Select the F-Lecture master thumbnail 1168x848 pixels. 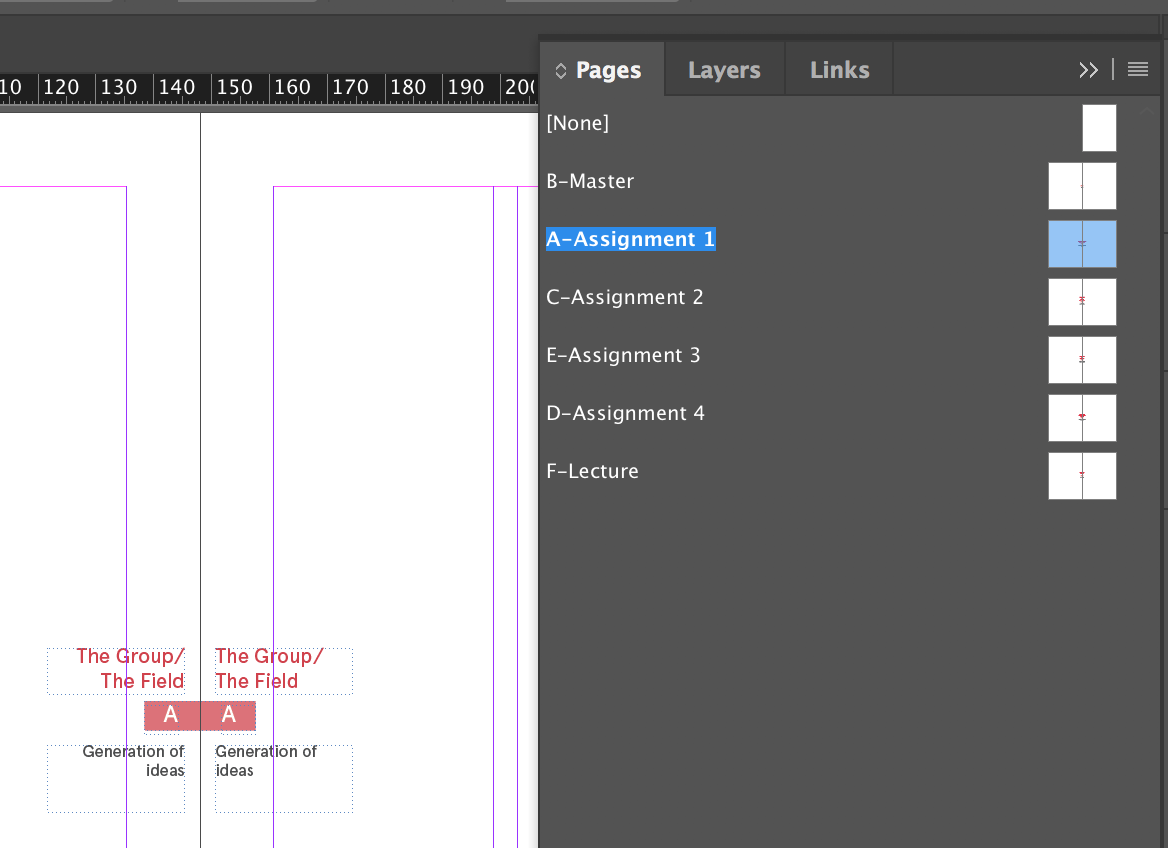[1082, 476]
